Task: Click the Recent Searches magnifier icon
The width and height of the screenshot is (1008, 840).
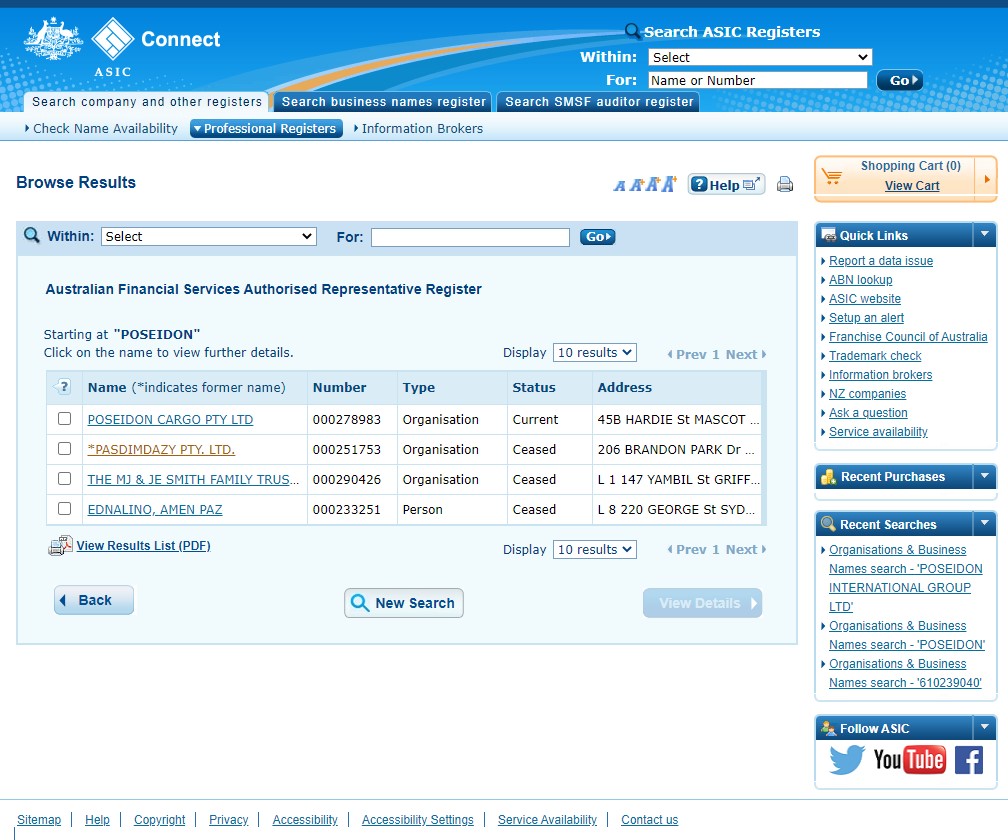Action: tap(829, 524)
